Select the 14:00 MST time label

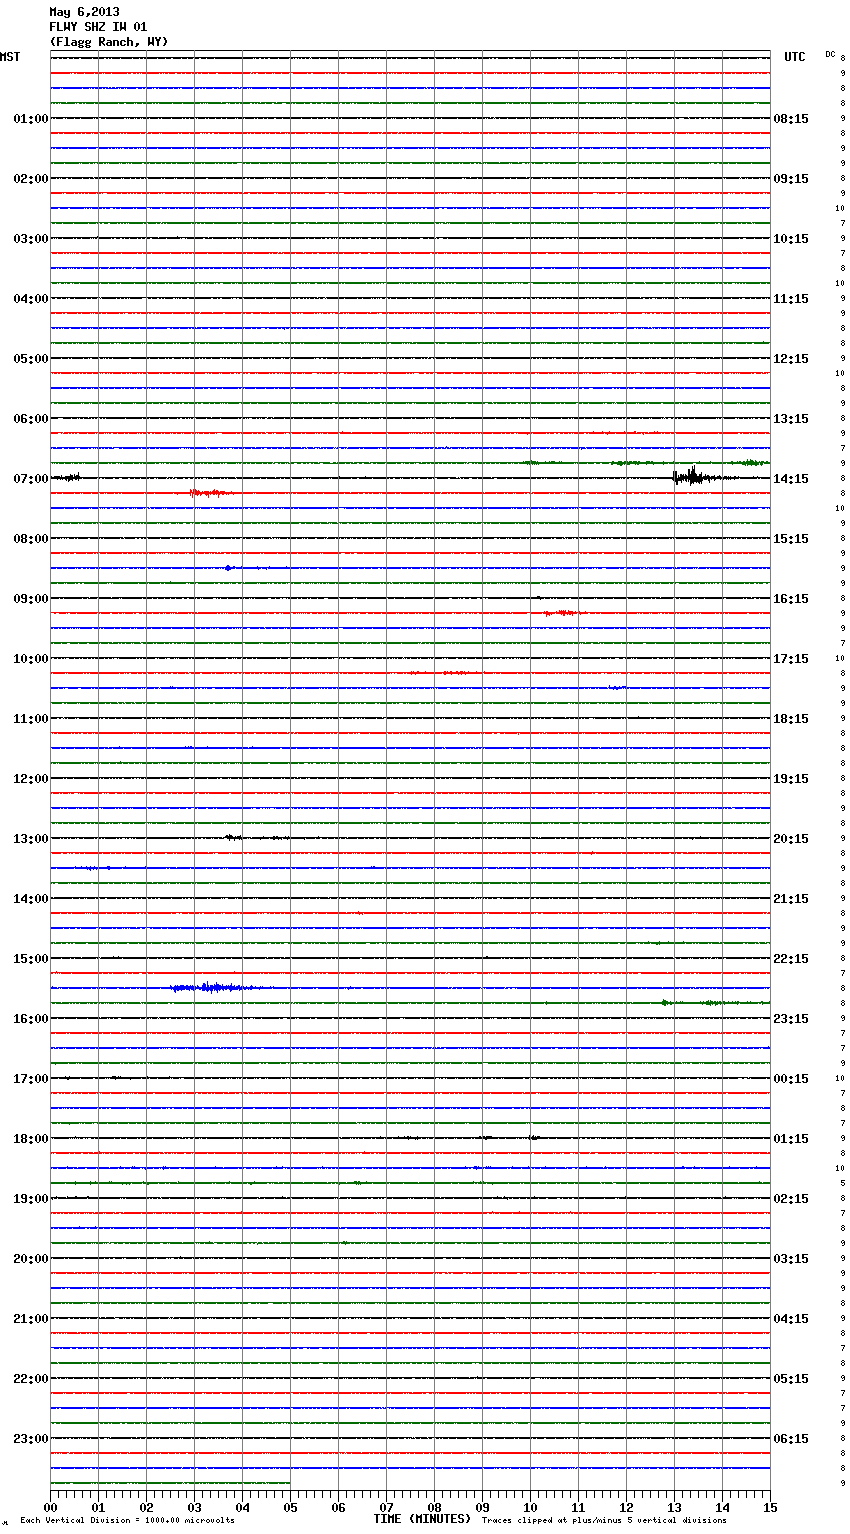click(x=31, y=899)
